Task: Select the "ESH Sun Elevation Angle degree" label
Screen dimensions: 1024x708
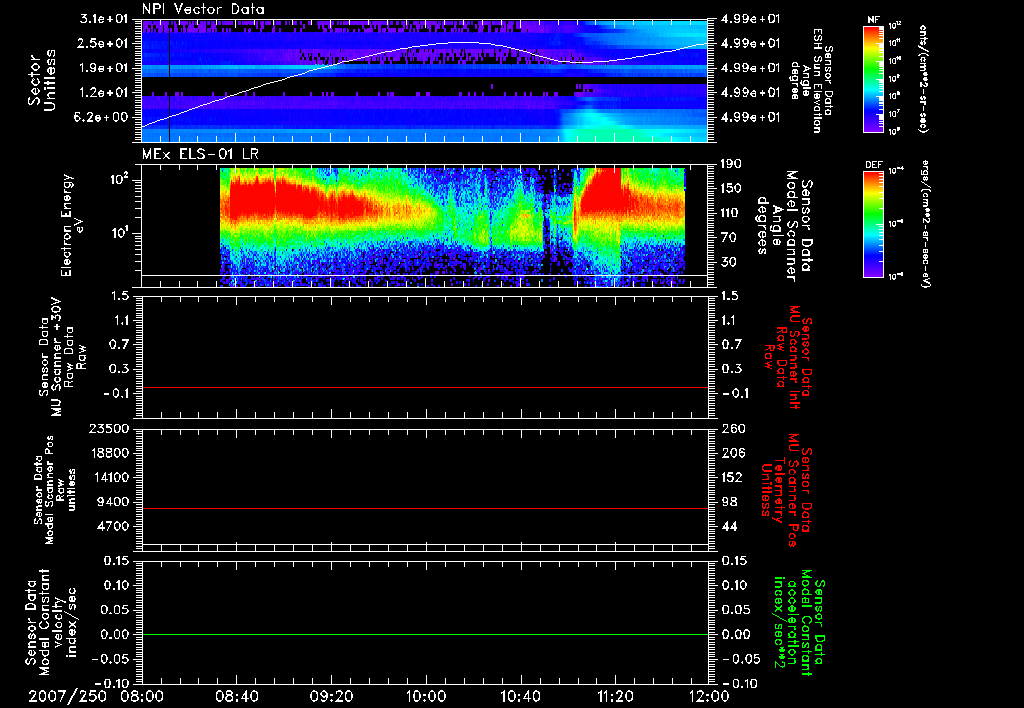Action: click(x=814, y=80)
